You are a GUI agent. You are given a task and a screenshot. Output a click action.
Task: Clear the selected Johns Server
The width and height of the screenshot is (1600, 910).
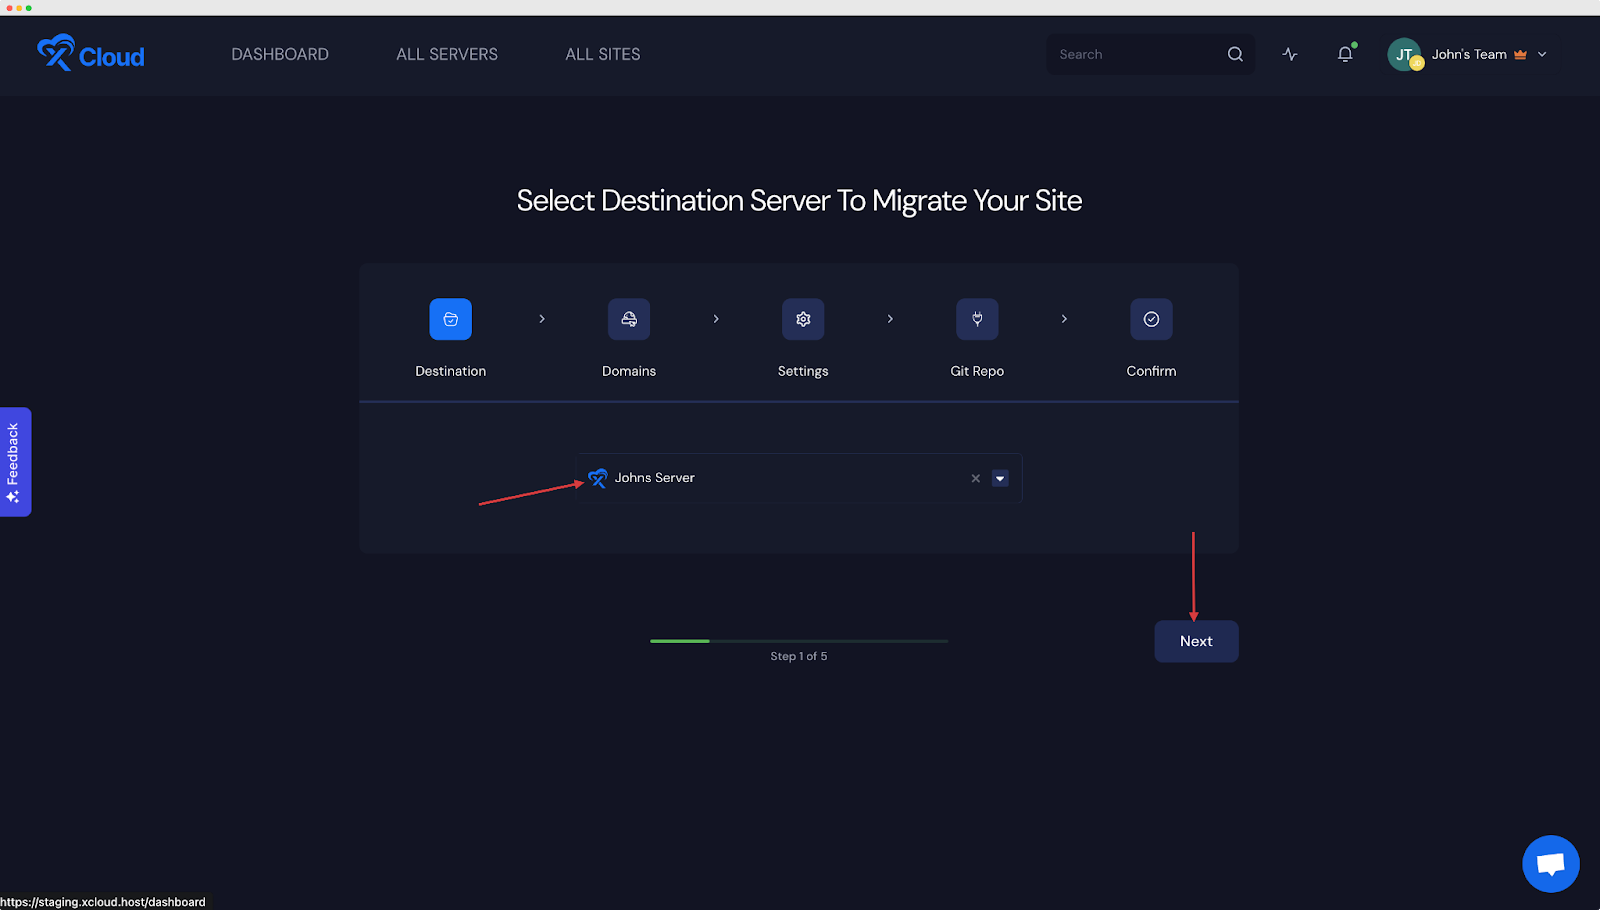coord(975,478)
